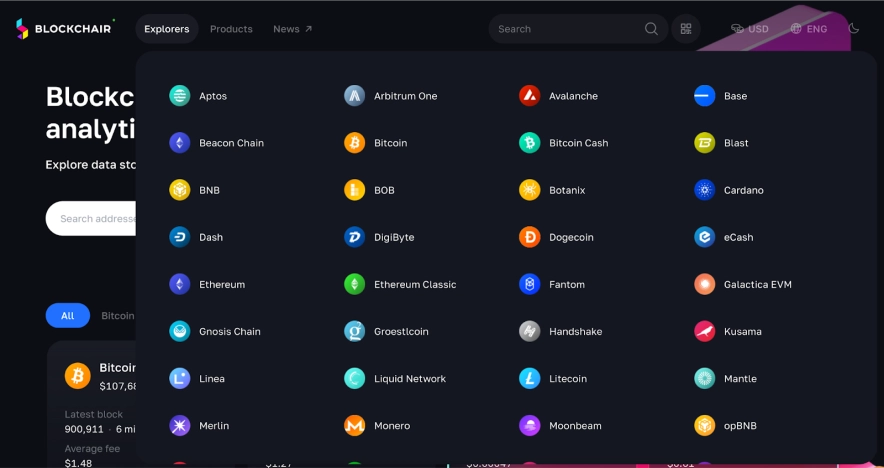Click the top Search field
Image resolution: width=884 pixels, height=468 pixels.
point(565,29)
